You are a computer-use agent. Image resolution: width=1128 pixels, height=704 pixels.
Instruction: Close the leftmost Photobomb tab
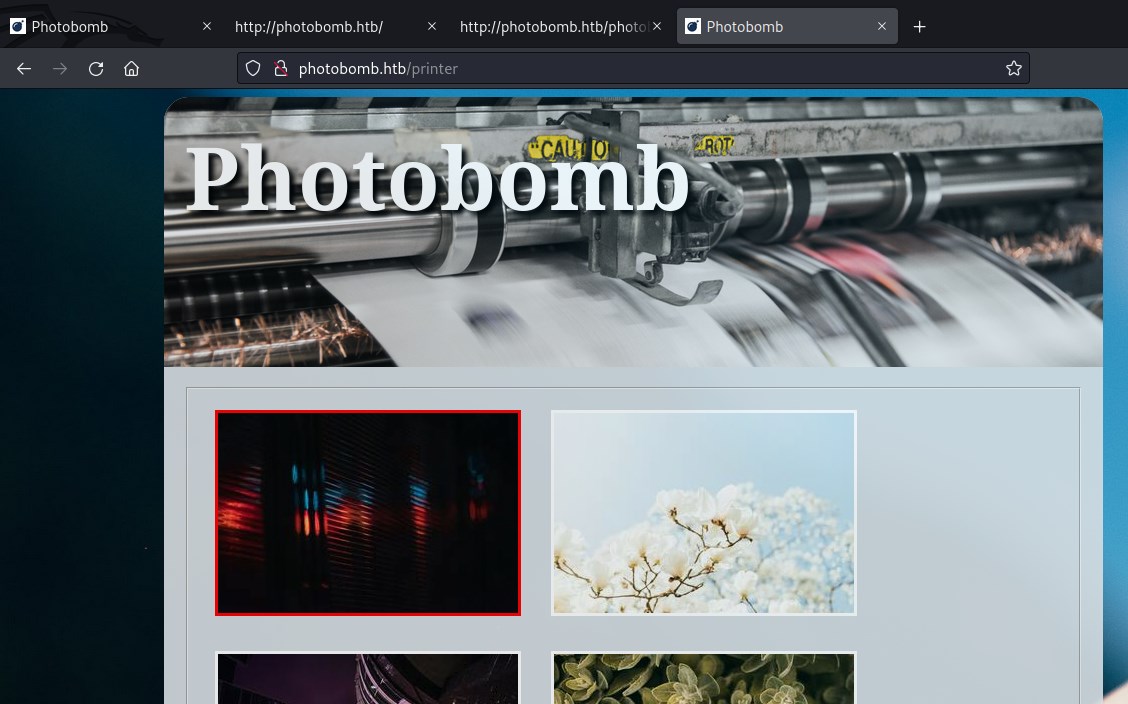[x=207, y=27]
